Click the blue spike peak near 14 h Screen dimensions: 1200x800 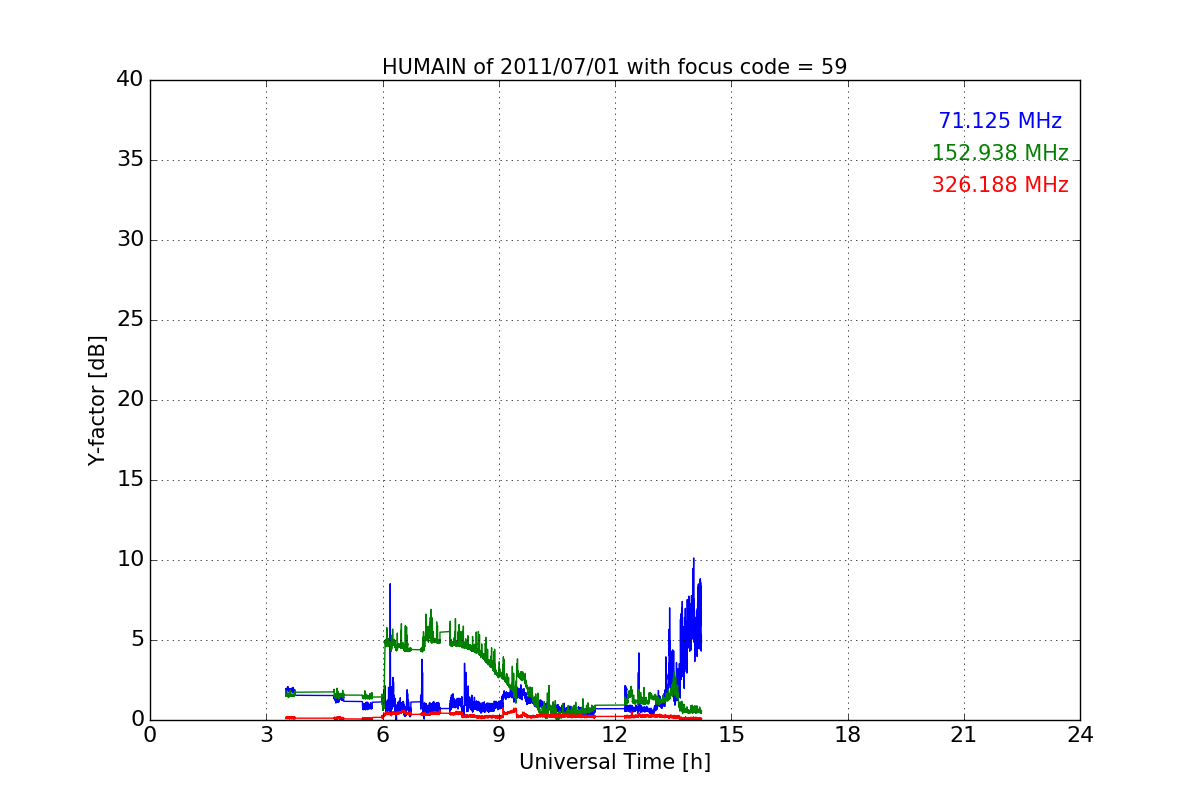point(693,560)
